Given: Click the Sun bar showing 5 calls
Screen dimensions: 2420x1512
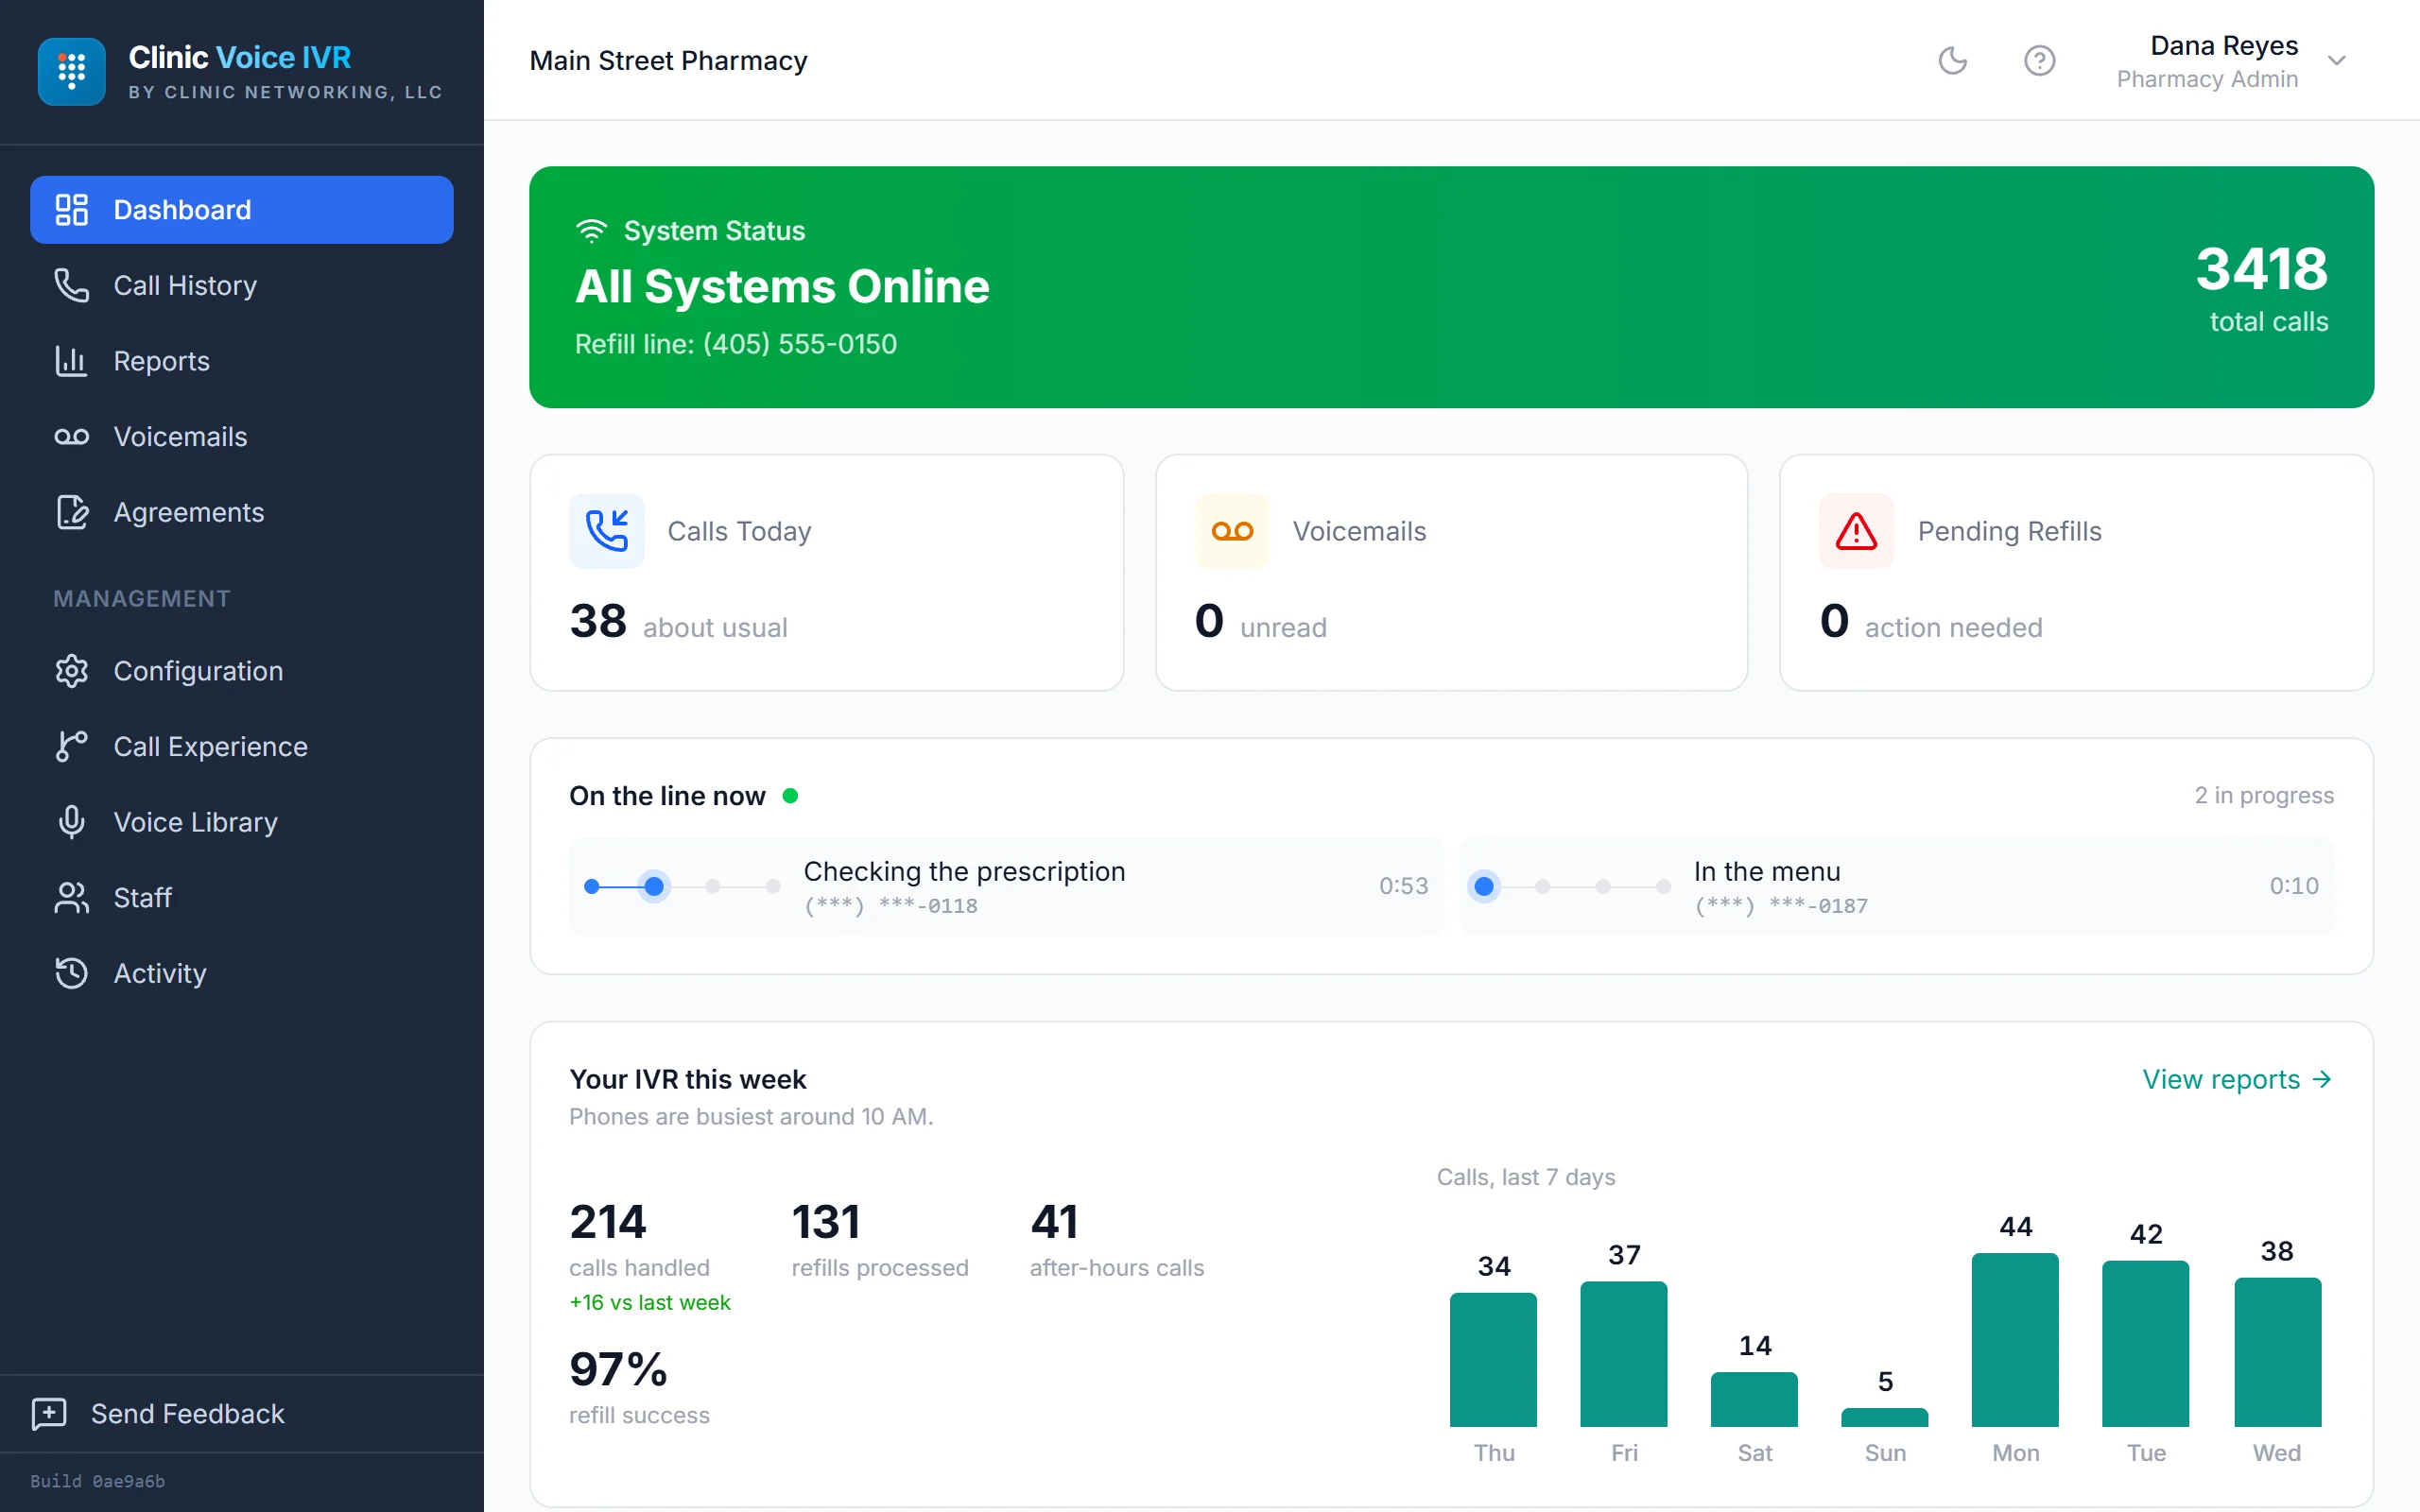Looking at the screenshot, I should 1884,1417.
